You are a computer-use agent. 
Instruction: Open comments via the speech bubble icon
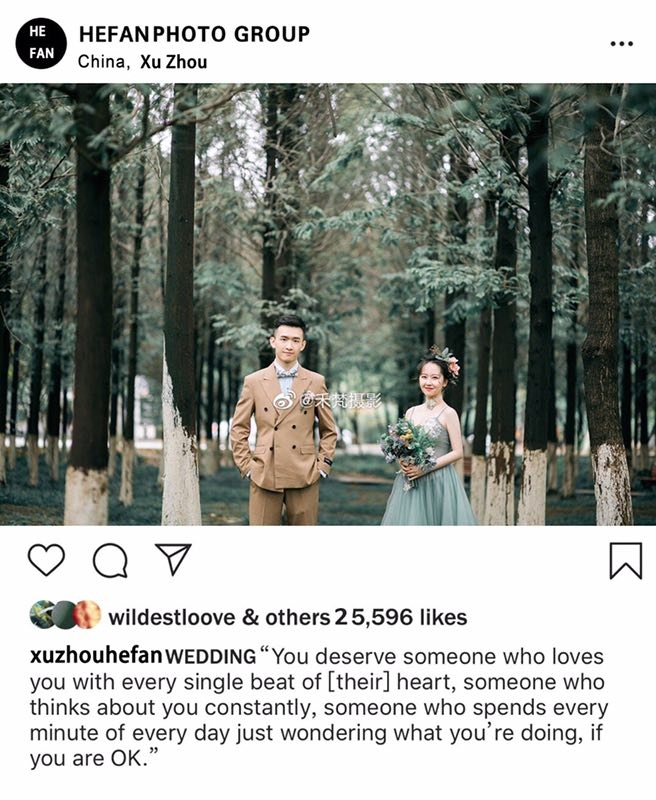point(110,560)
